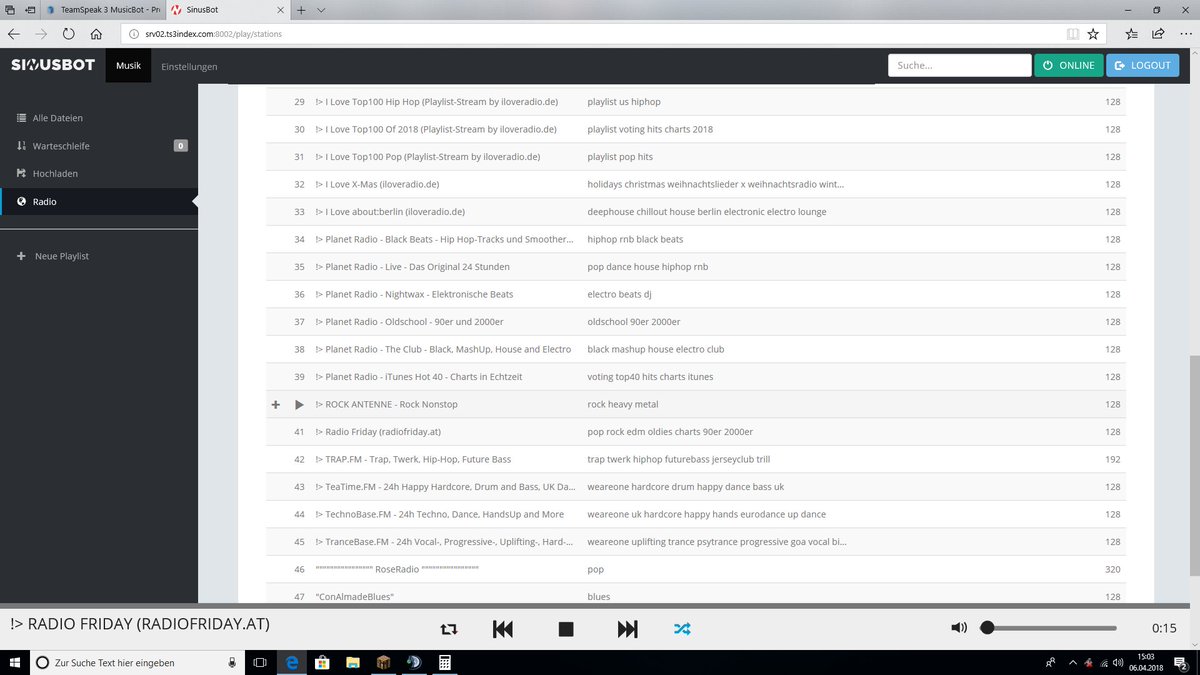Select TRAP.FM station row
The image size is (1200, 675).
point(695,460)
